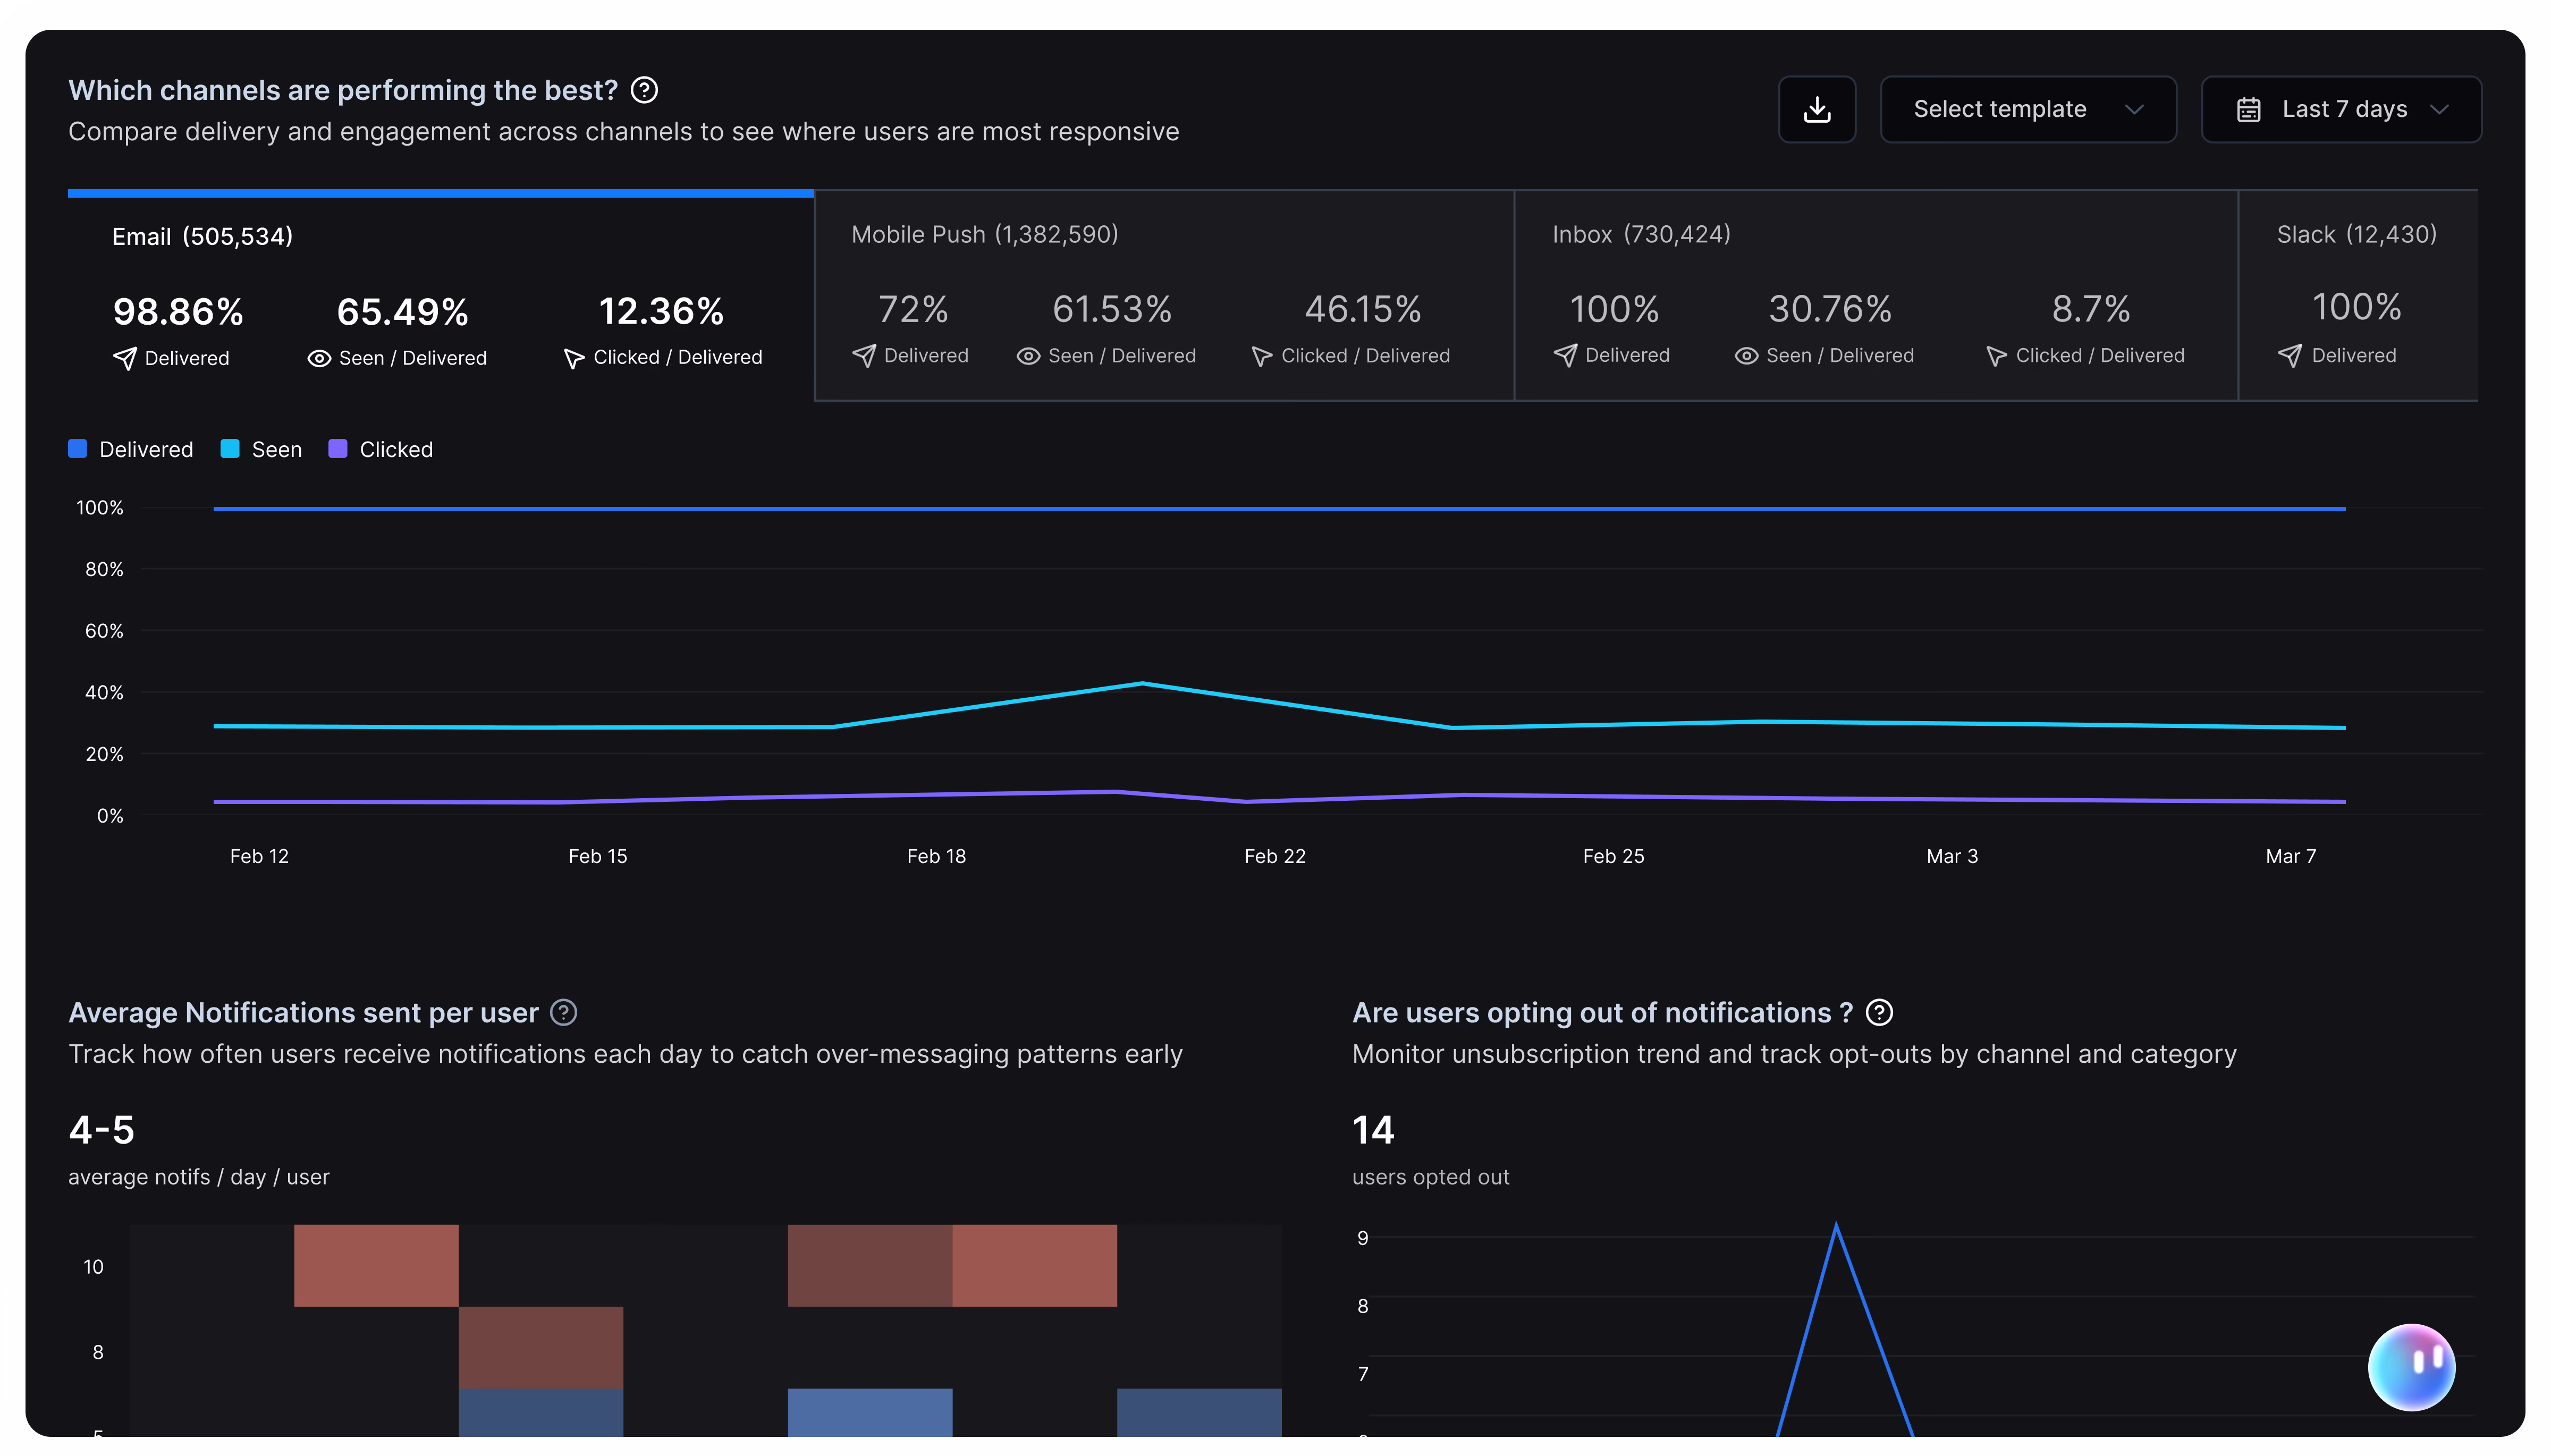Viewport: 2551px width, 1456px height.
Task: Click the download export icon button
Action: pyautogui.click(x=1816, y=109)
